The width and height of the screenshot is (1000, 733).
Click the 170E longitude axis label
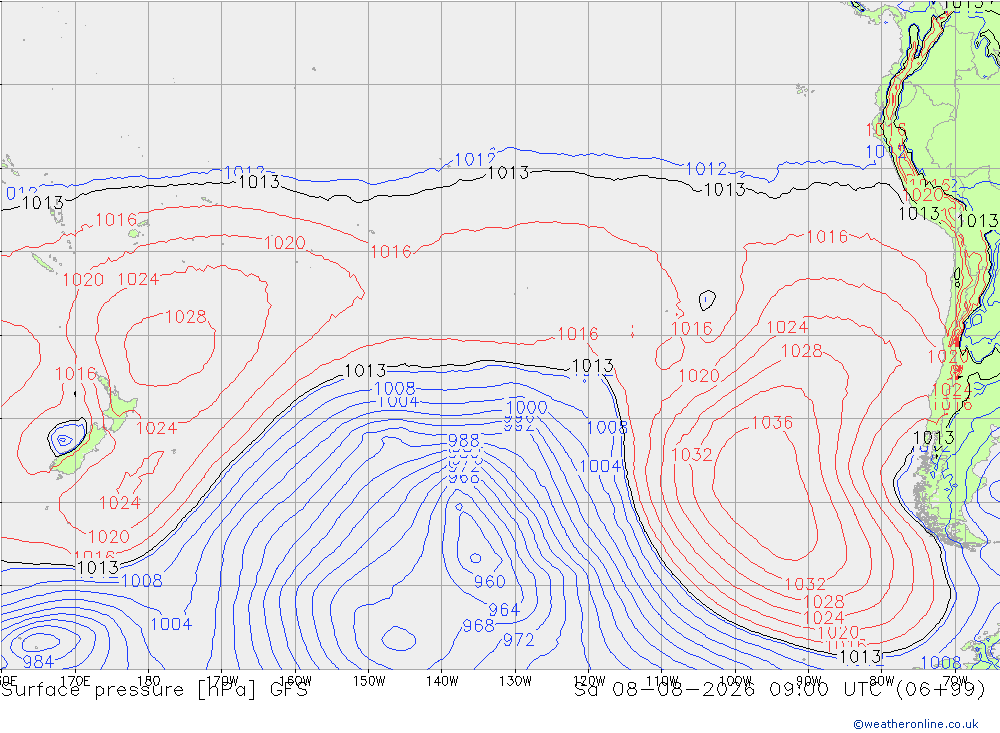[x=75, y=681]
